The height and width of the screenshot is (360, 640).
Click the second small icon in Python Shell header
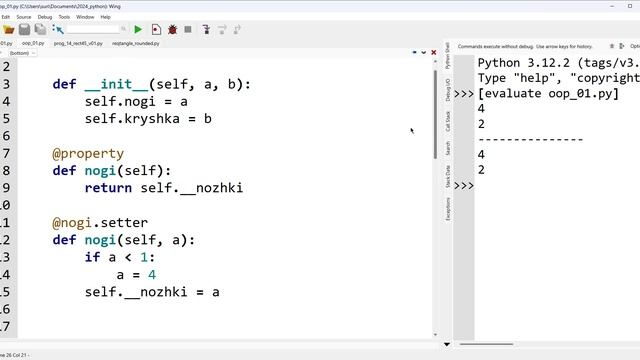pos(622,46)
